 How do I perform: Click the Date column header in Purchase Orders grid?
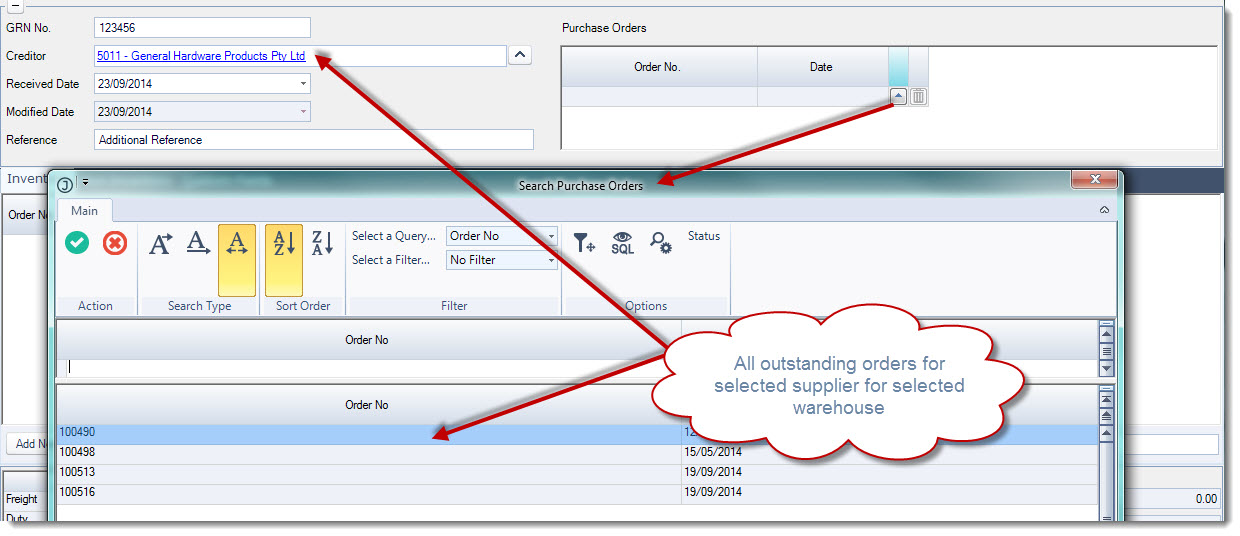821,67
